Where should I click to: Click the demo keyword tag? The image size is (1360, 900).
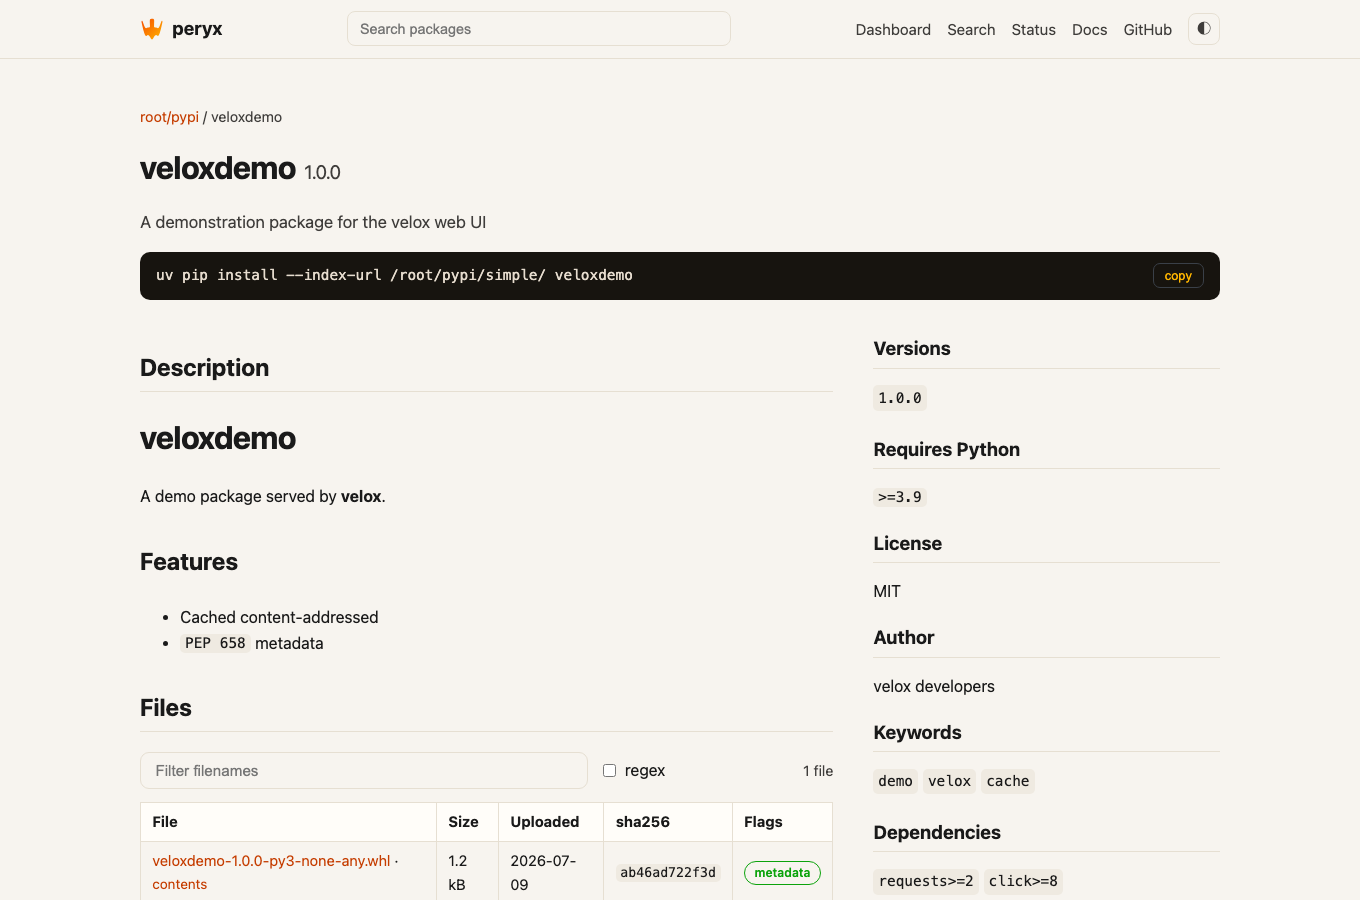click(x=895, y=781)
